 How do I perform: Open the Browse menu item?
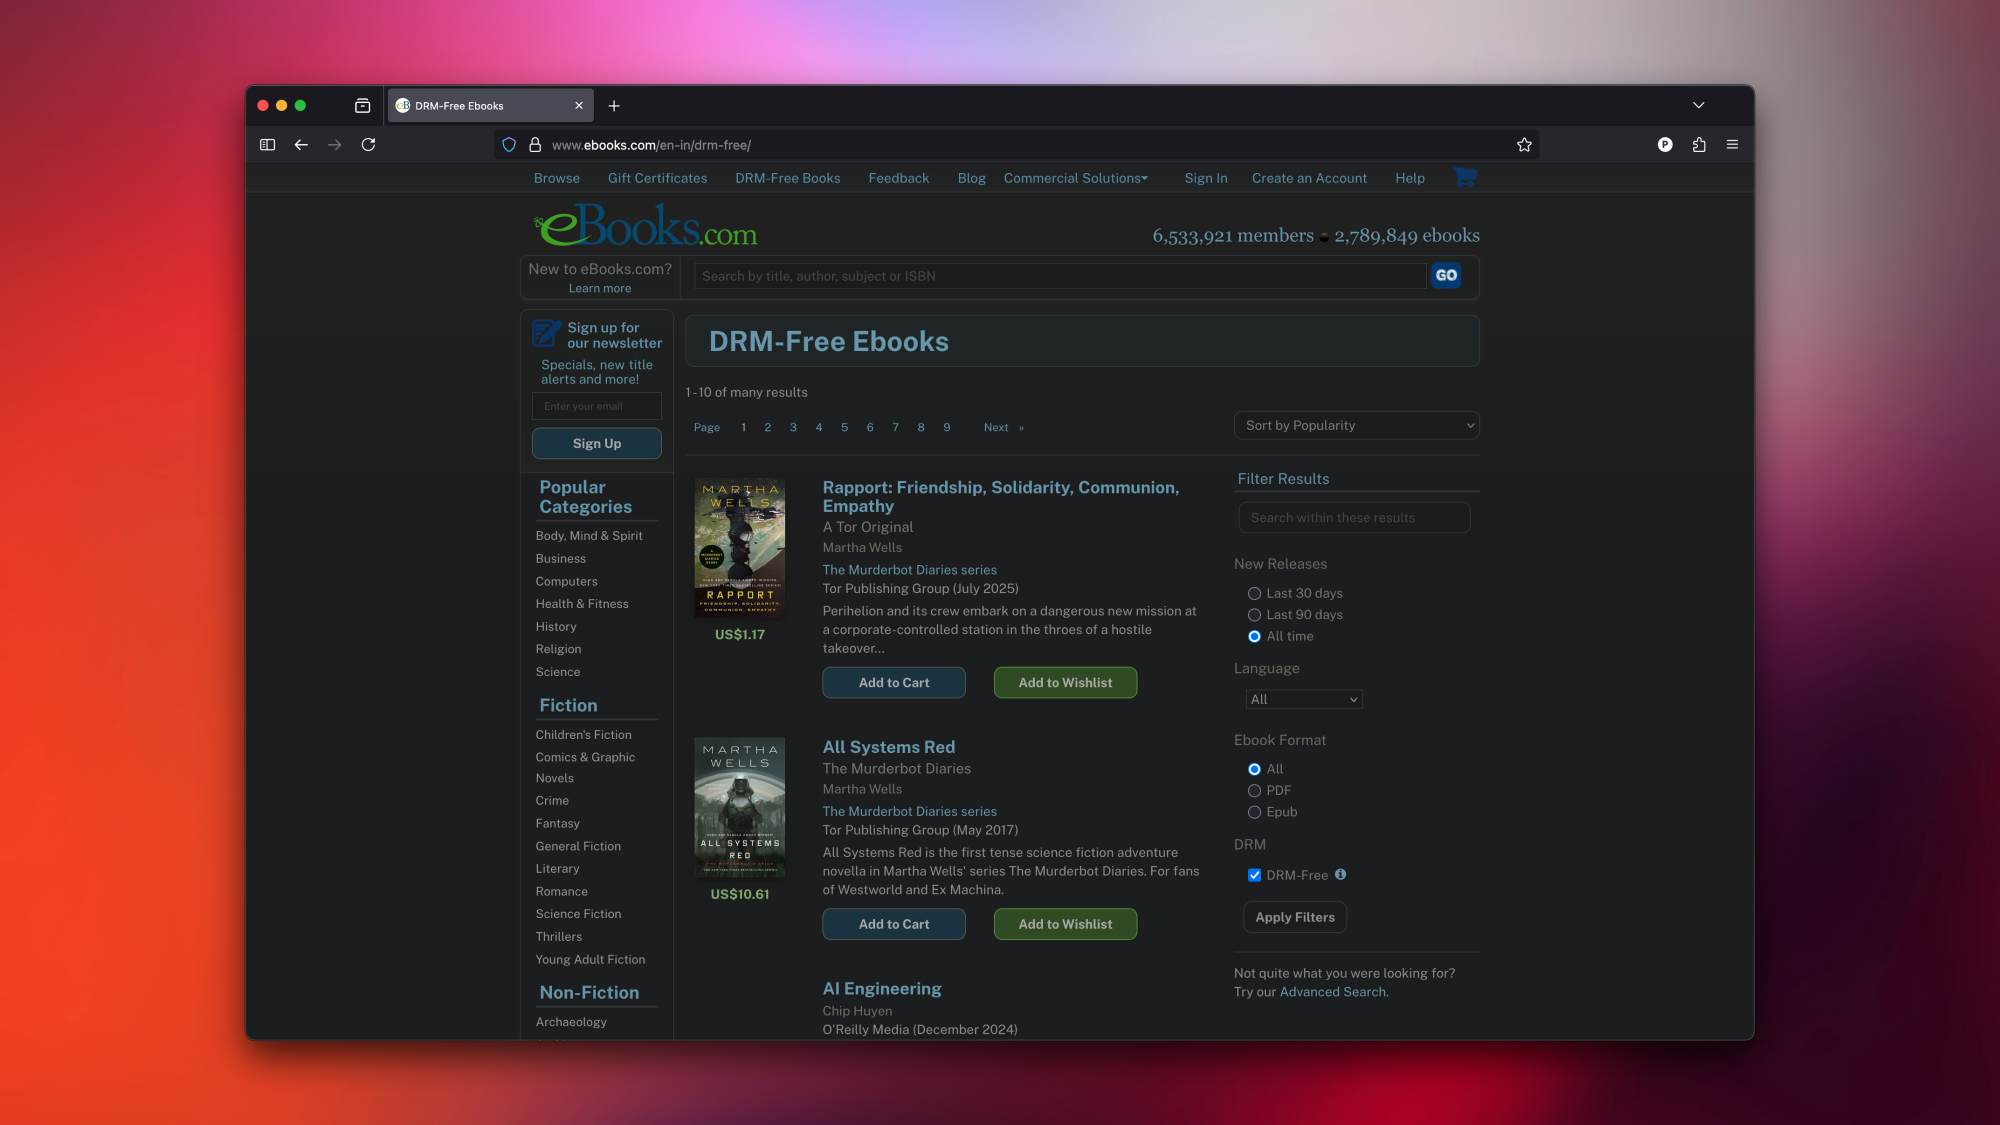pyautogui.click(x=557, y=178)
